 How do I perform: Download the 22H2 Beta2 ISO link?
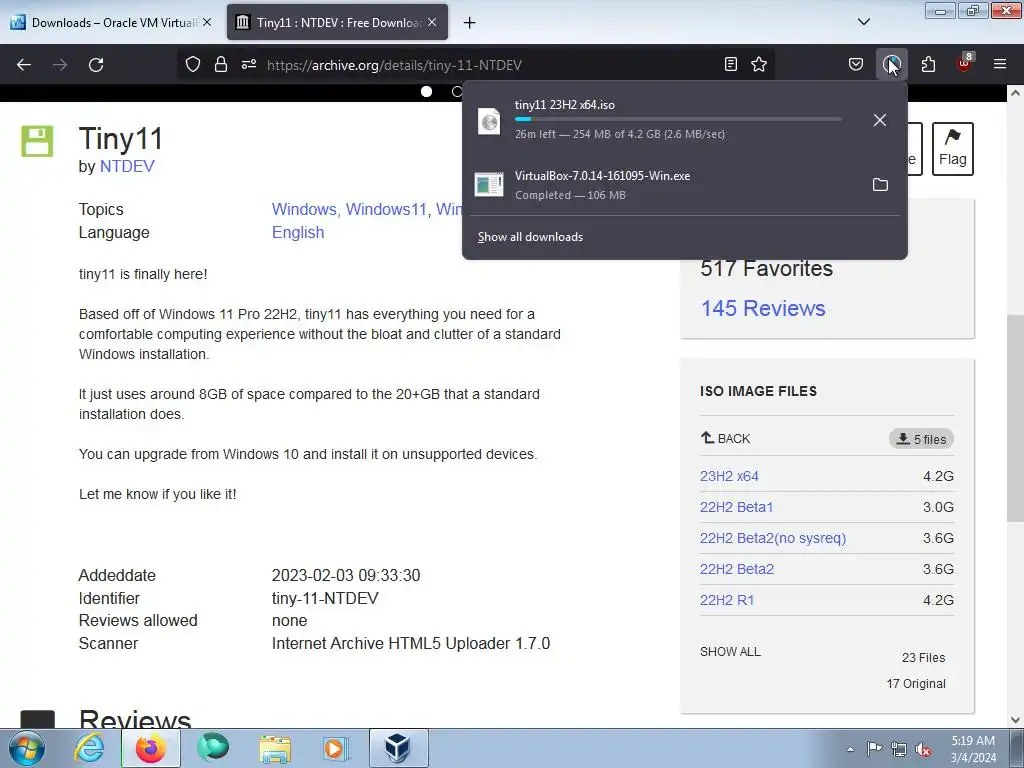(x=737, y=569)
